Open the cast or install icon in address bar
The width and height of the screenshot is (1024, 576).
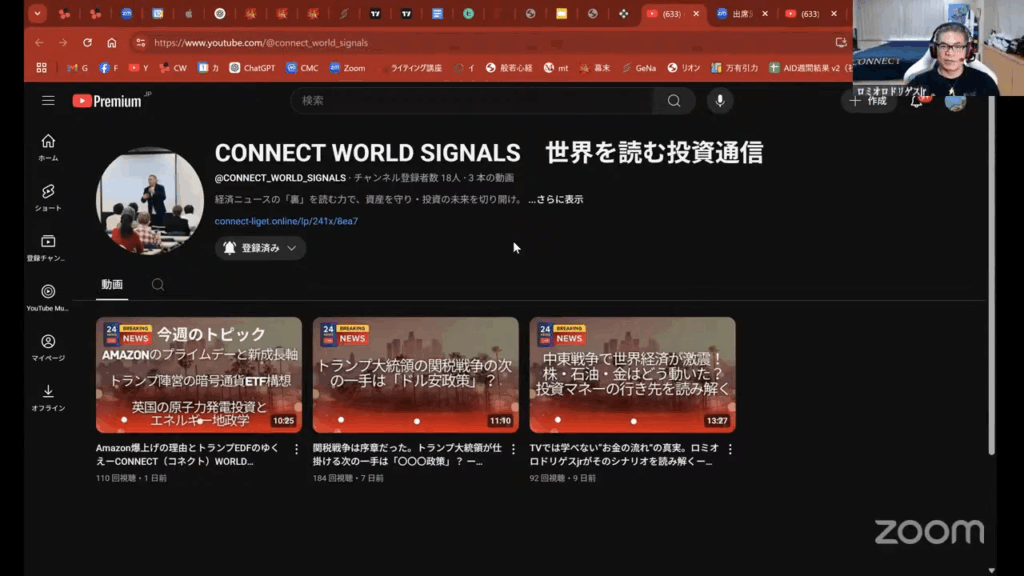tap(840, 42)
